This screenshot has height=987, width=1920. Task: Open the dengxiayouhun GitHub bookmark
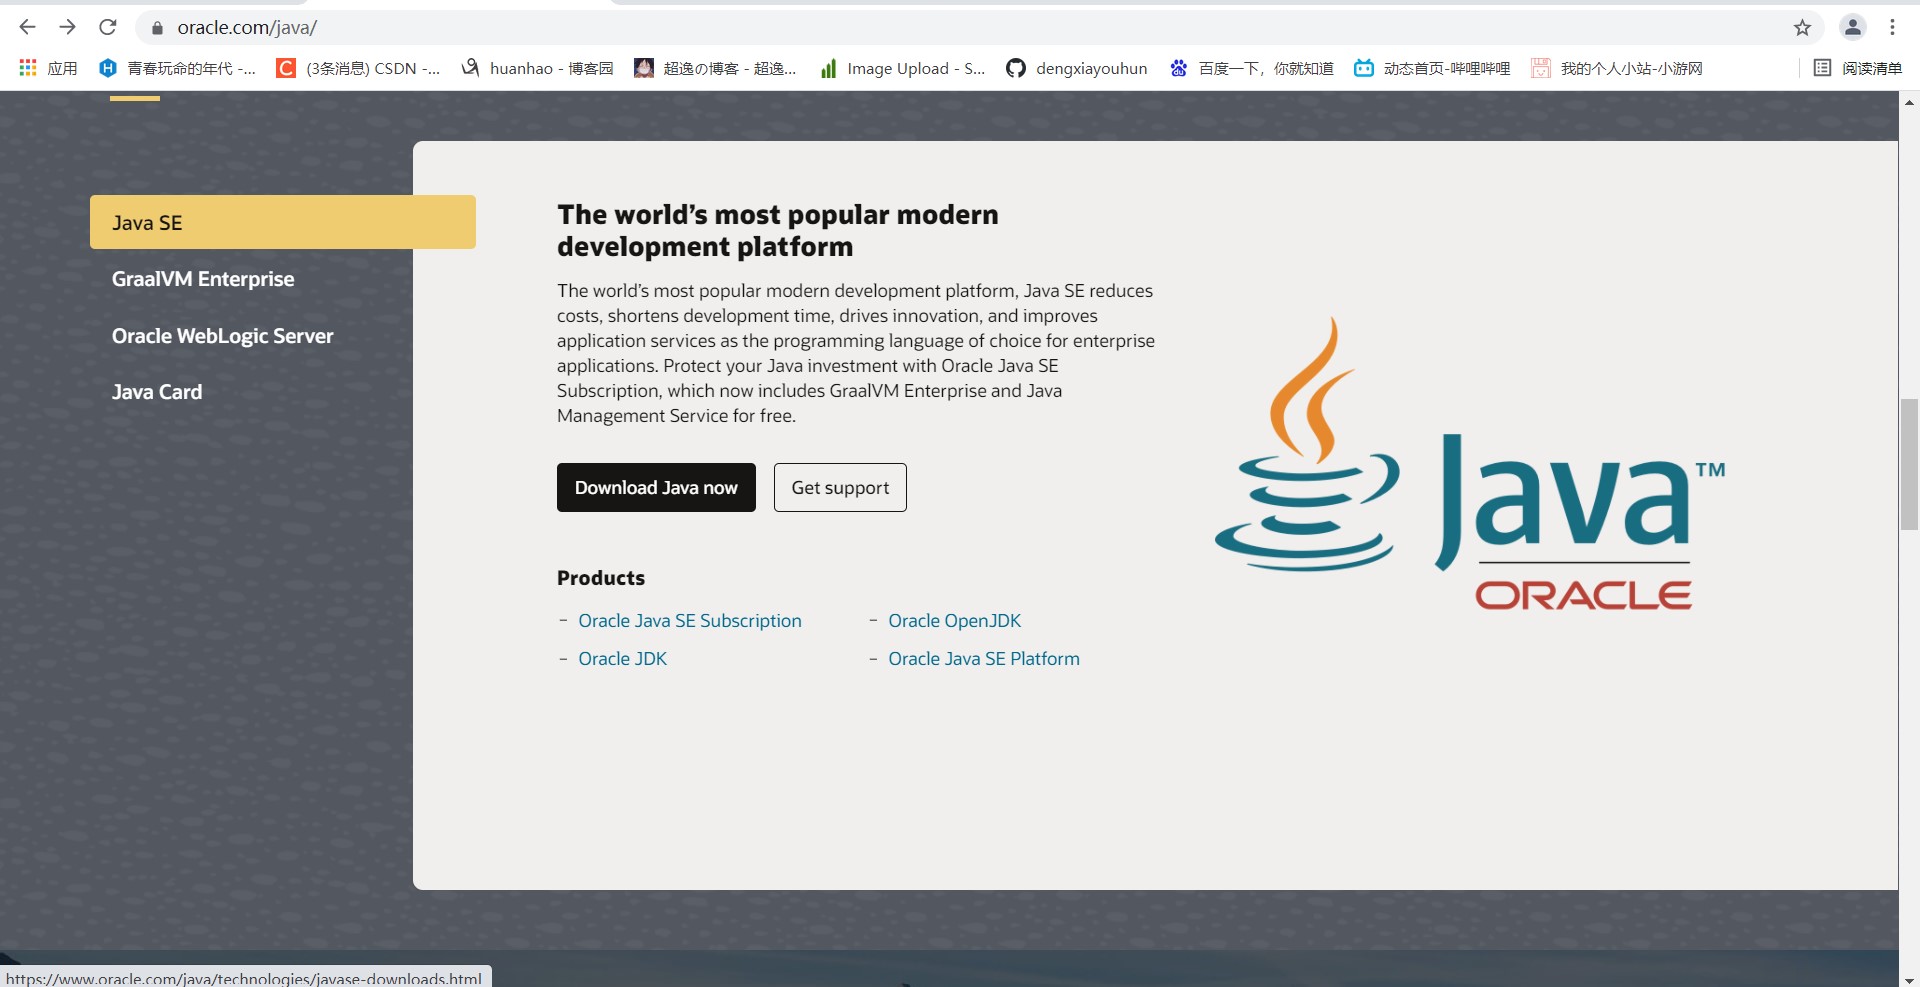click(1076, 68)
